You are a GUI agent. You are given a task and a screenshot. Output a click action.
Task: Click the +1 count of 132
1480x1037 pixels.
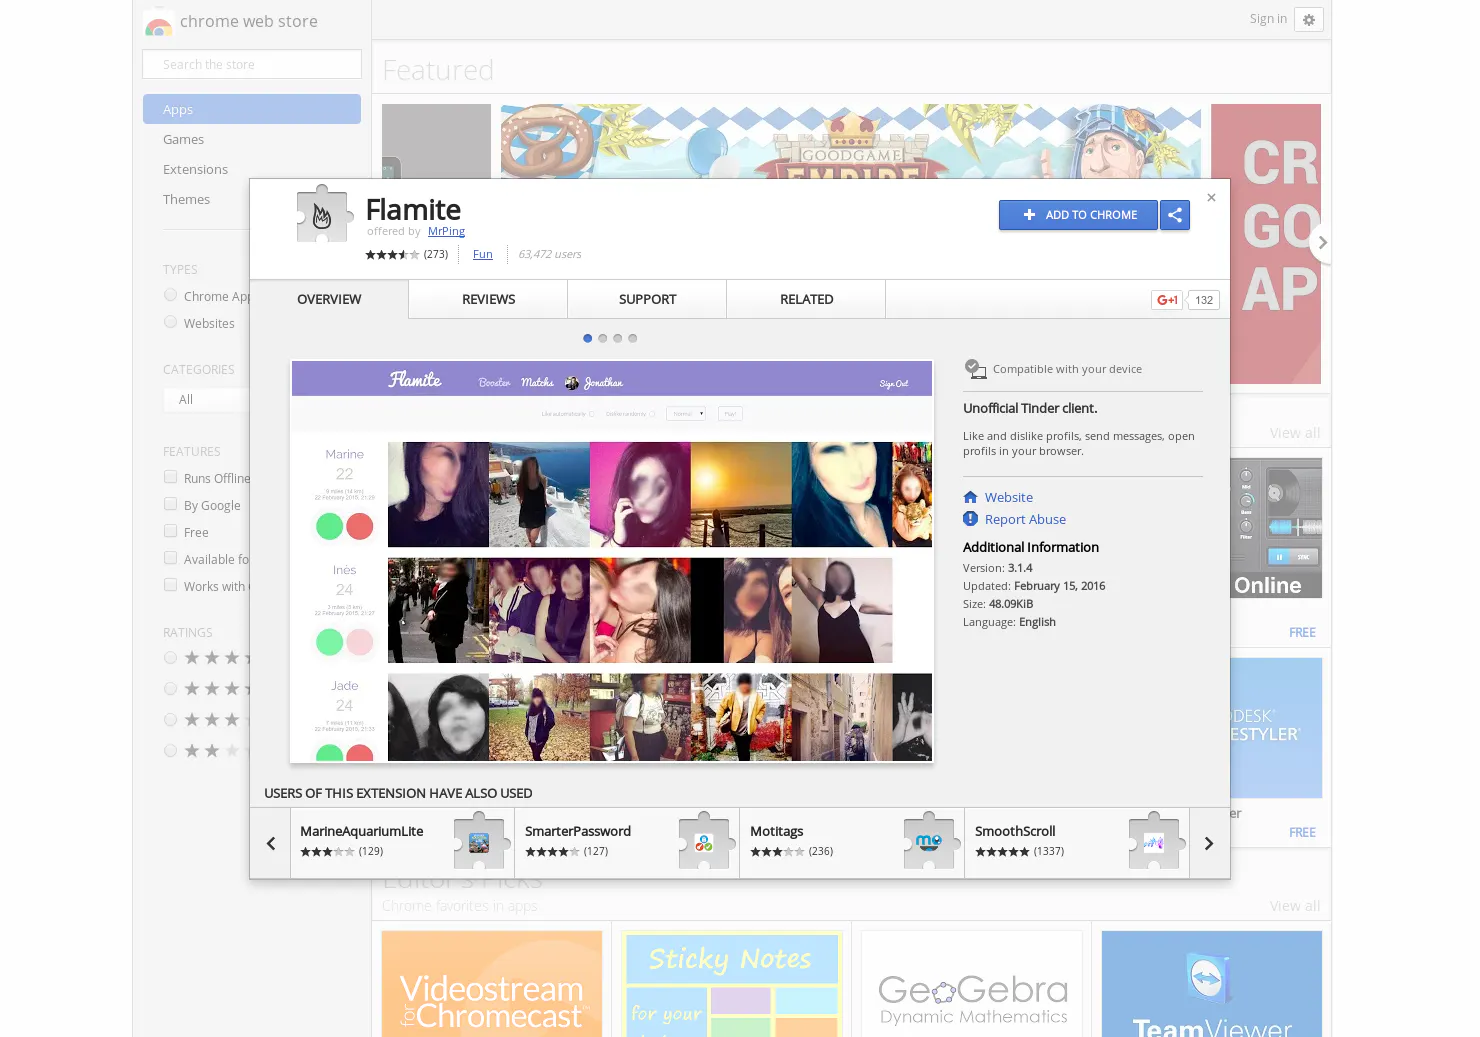(1204, 300)
